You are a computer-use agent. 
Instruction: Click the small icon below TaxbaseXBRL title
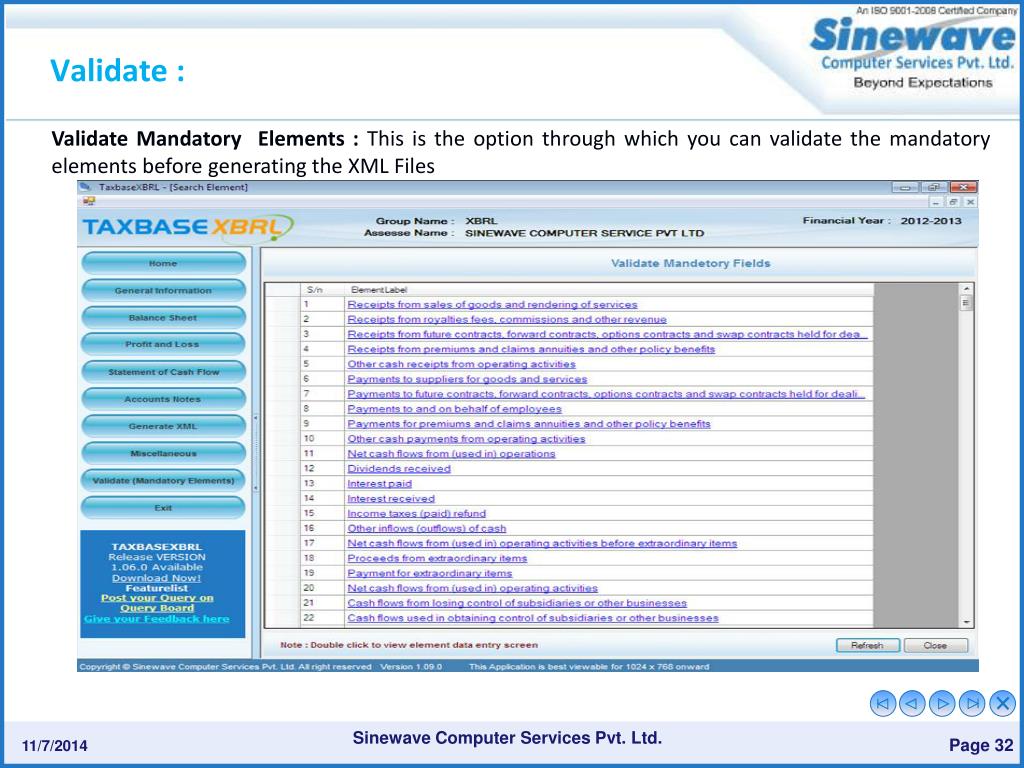[88, 201]
